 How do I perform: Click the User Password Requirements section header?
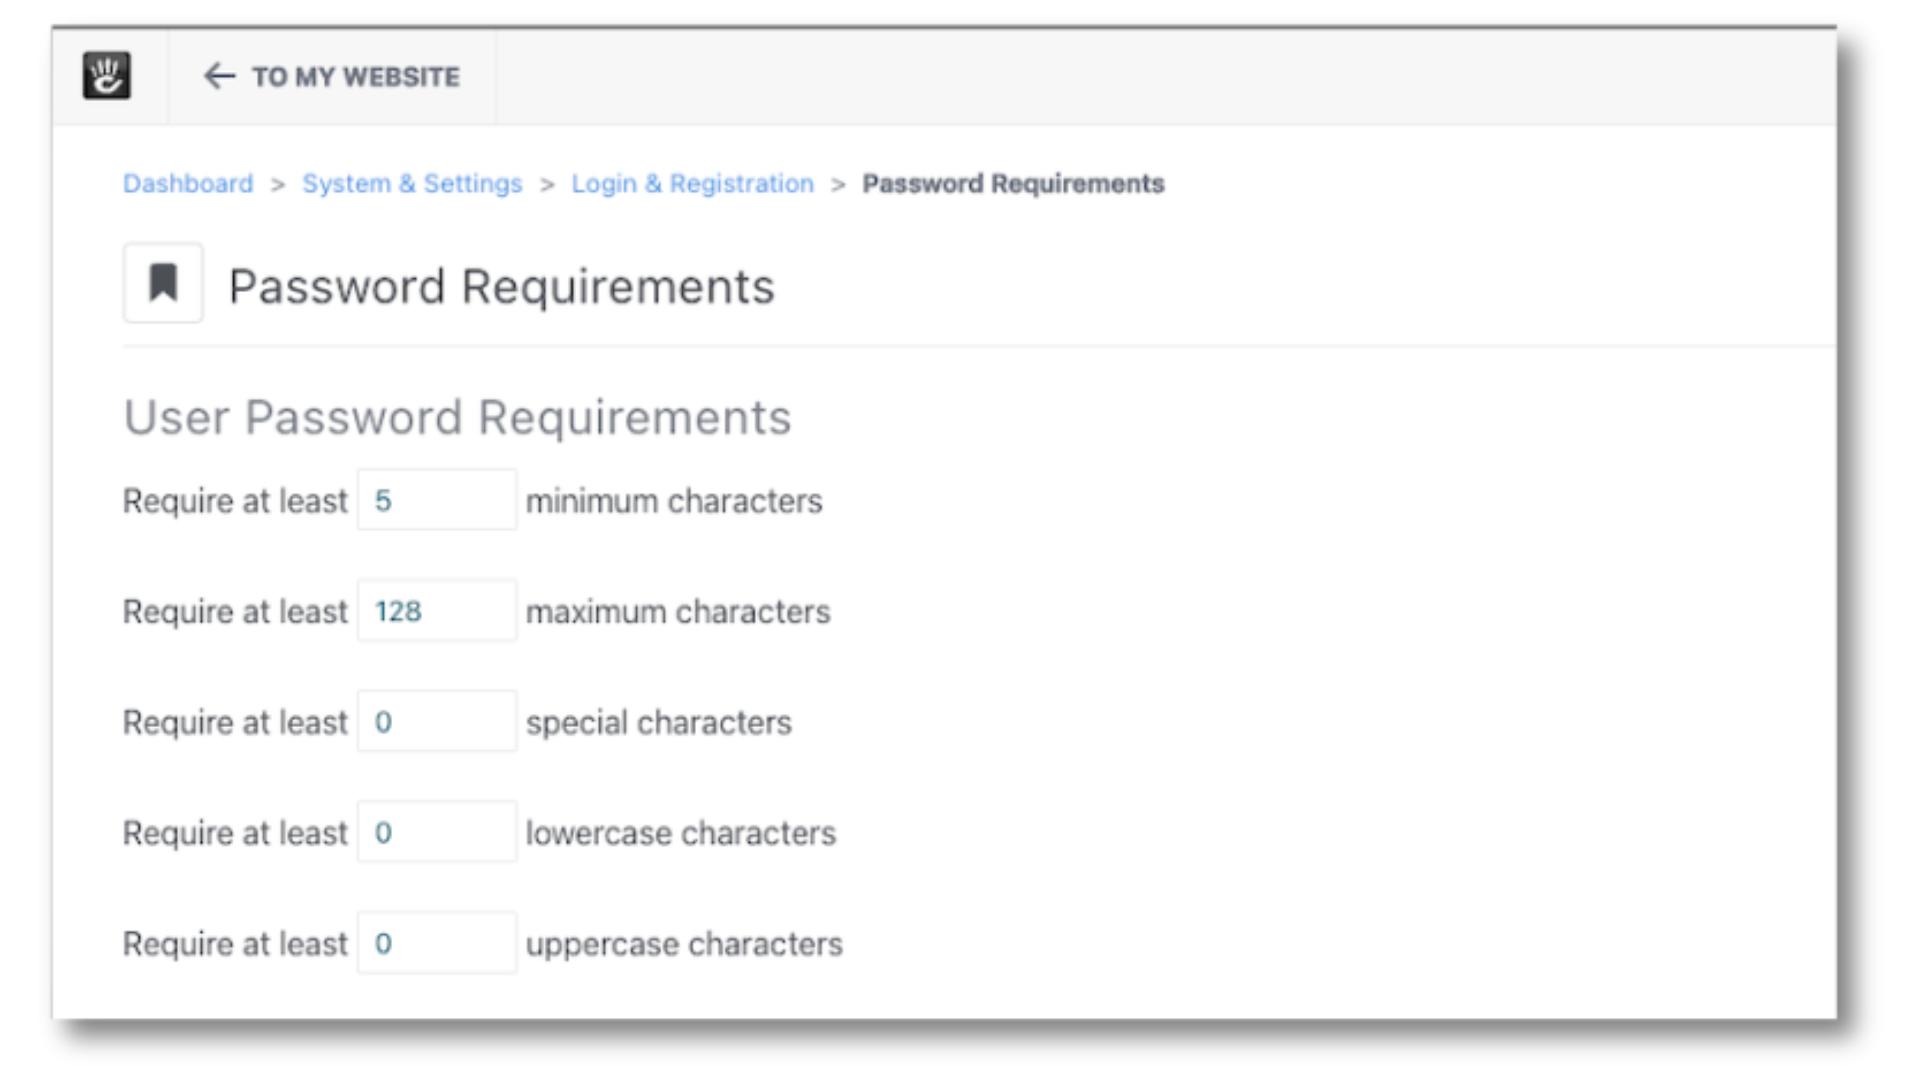tap(456, 416)
